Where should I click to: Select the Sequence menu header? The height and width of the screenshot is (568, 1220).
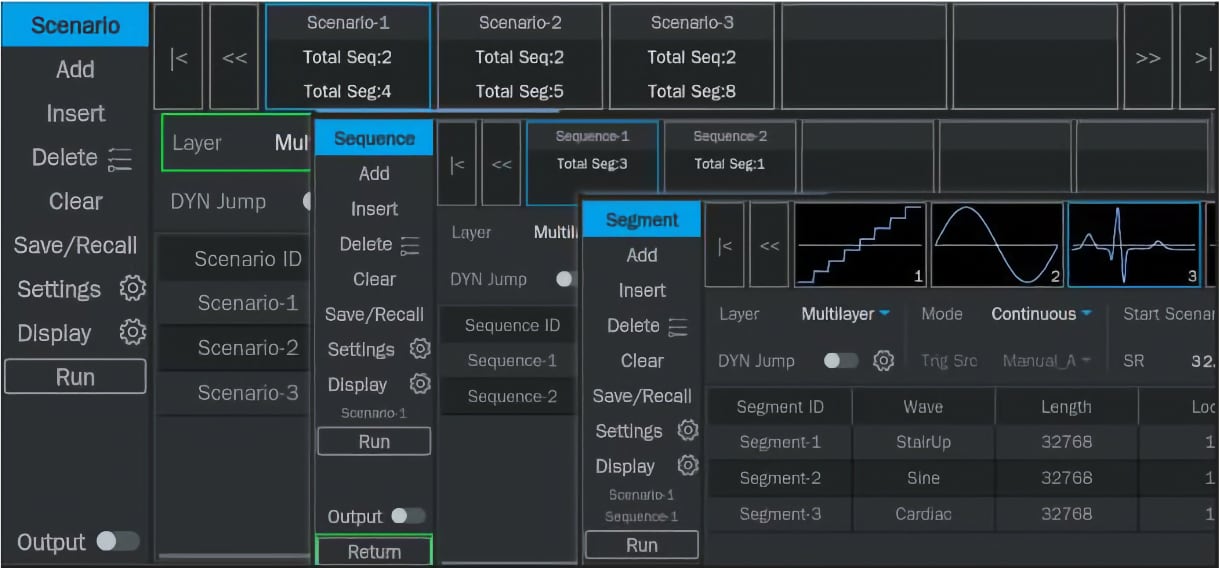point(374,138)
